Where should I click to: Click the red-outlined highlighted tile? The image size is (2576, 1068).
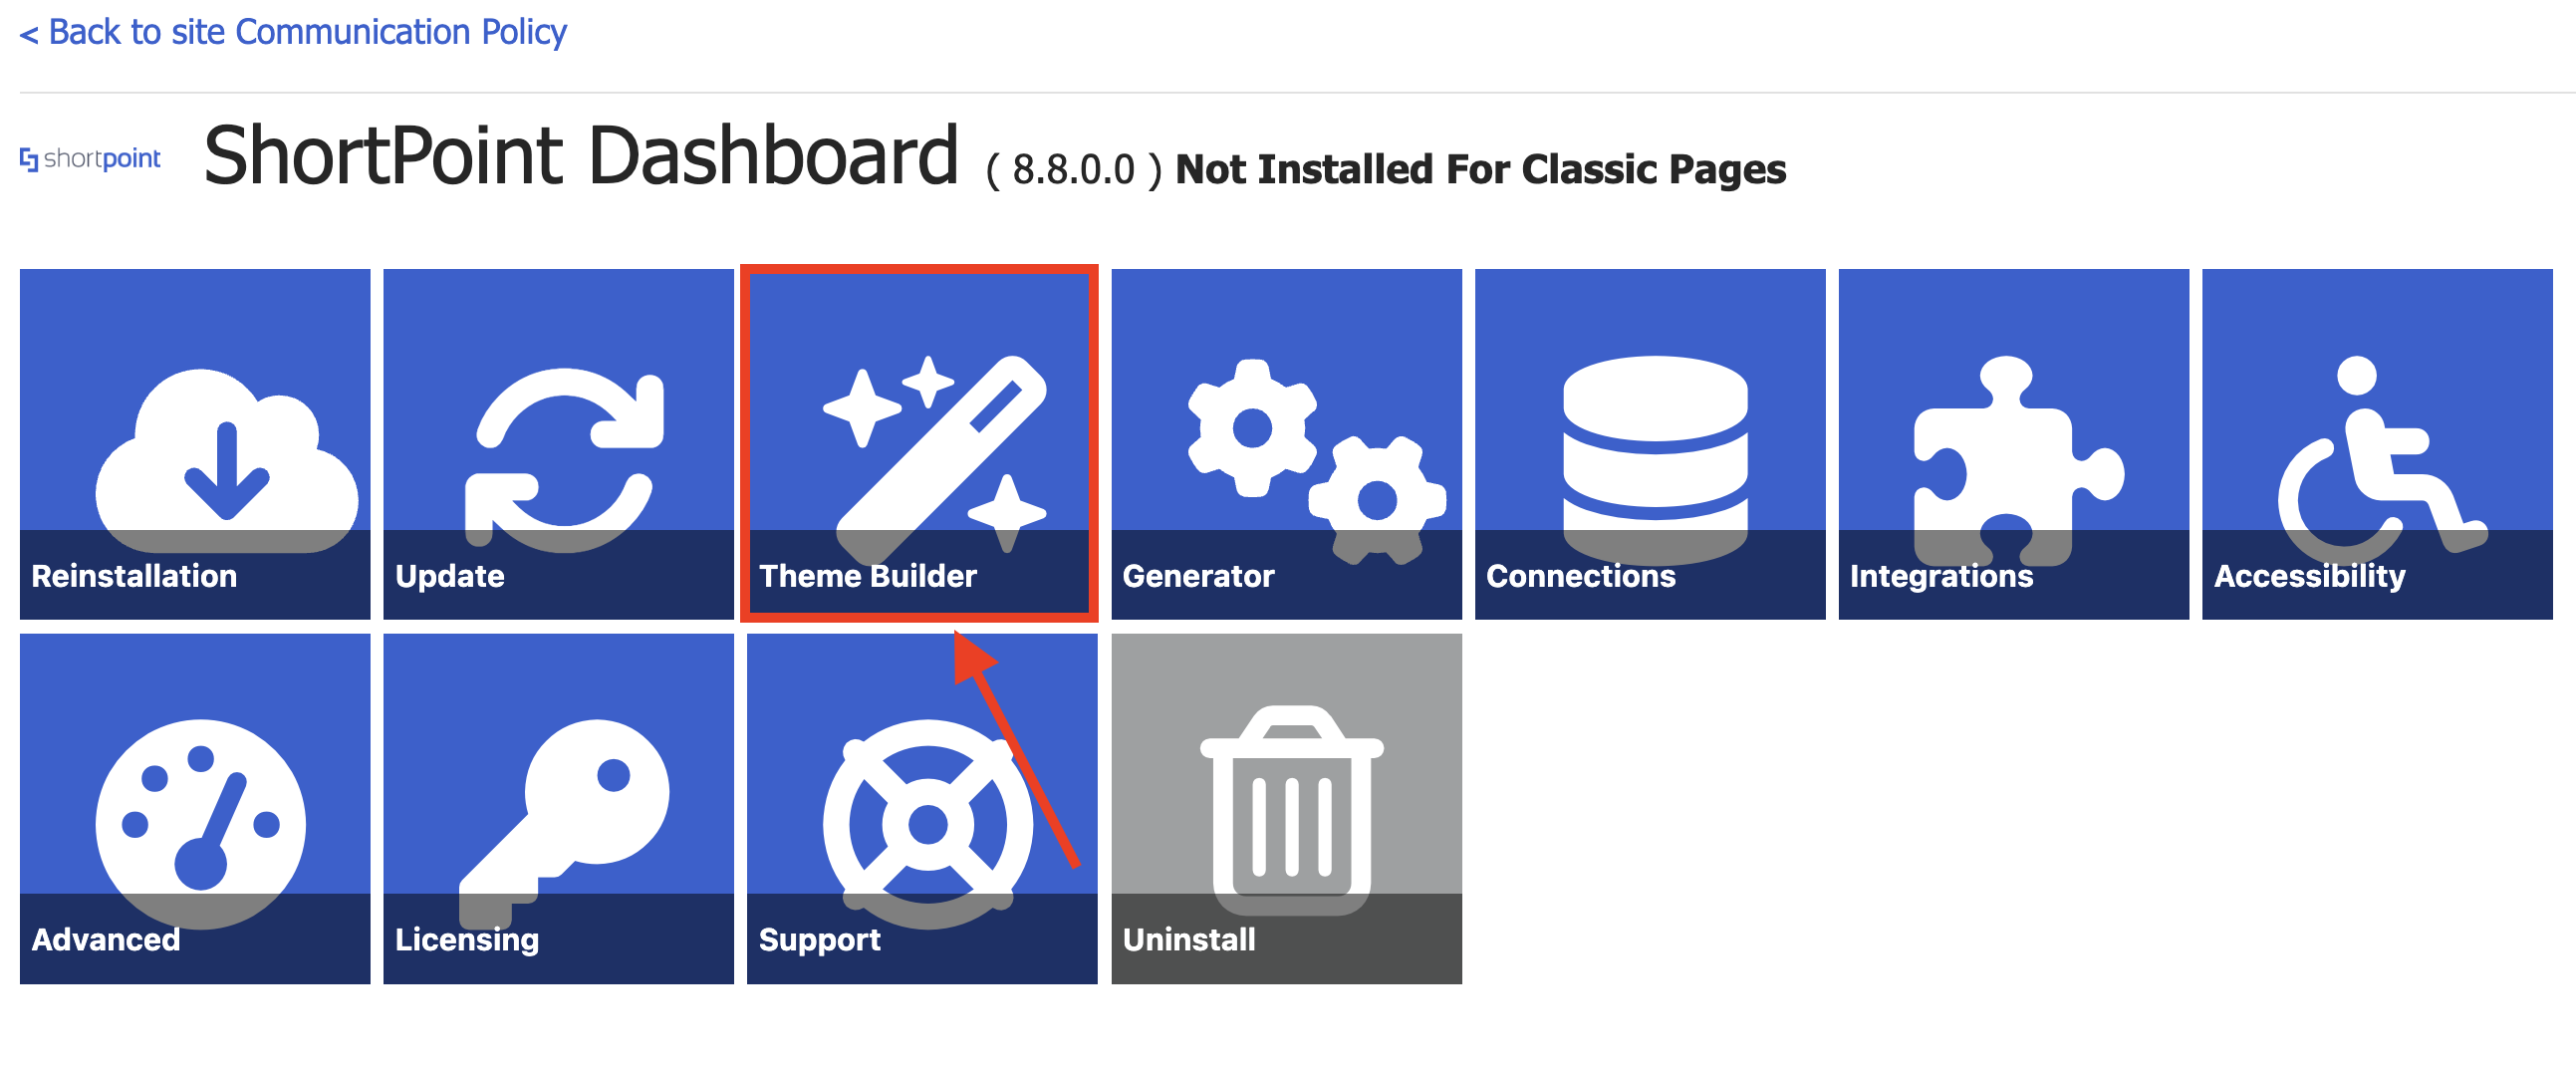tap(918, 440)
